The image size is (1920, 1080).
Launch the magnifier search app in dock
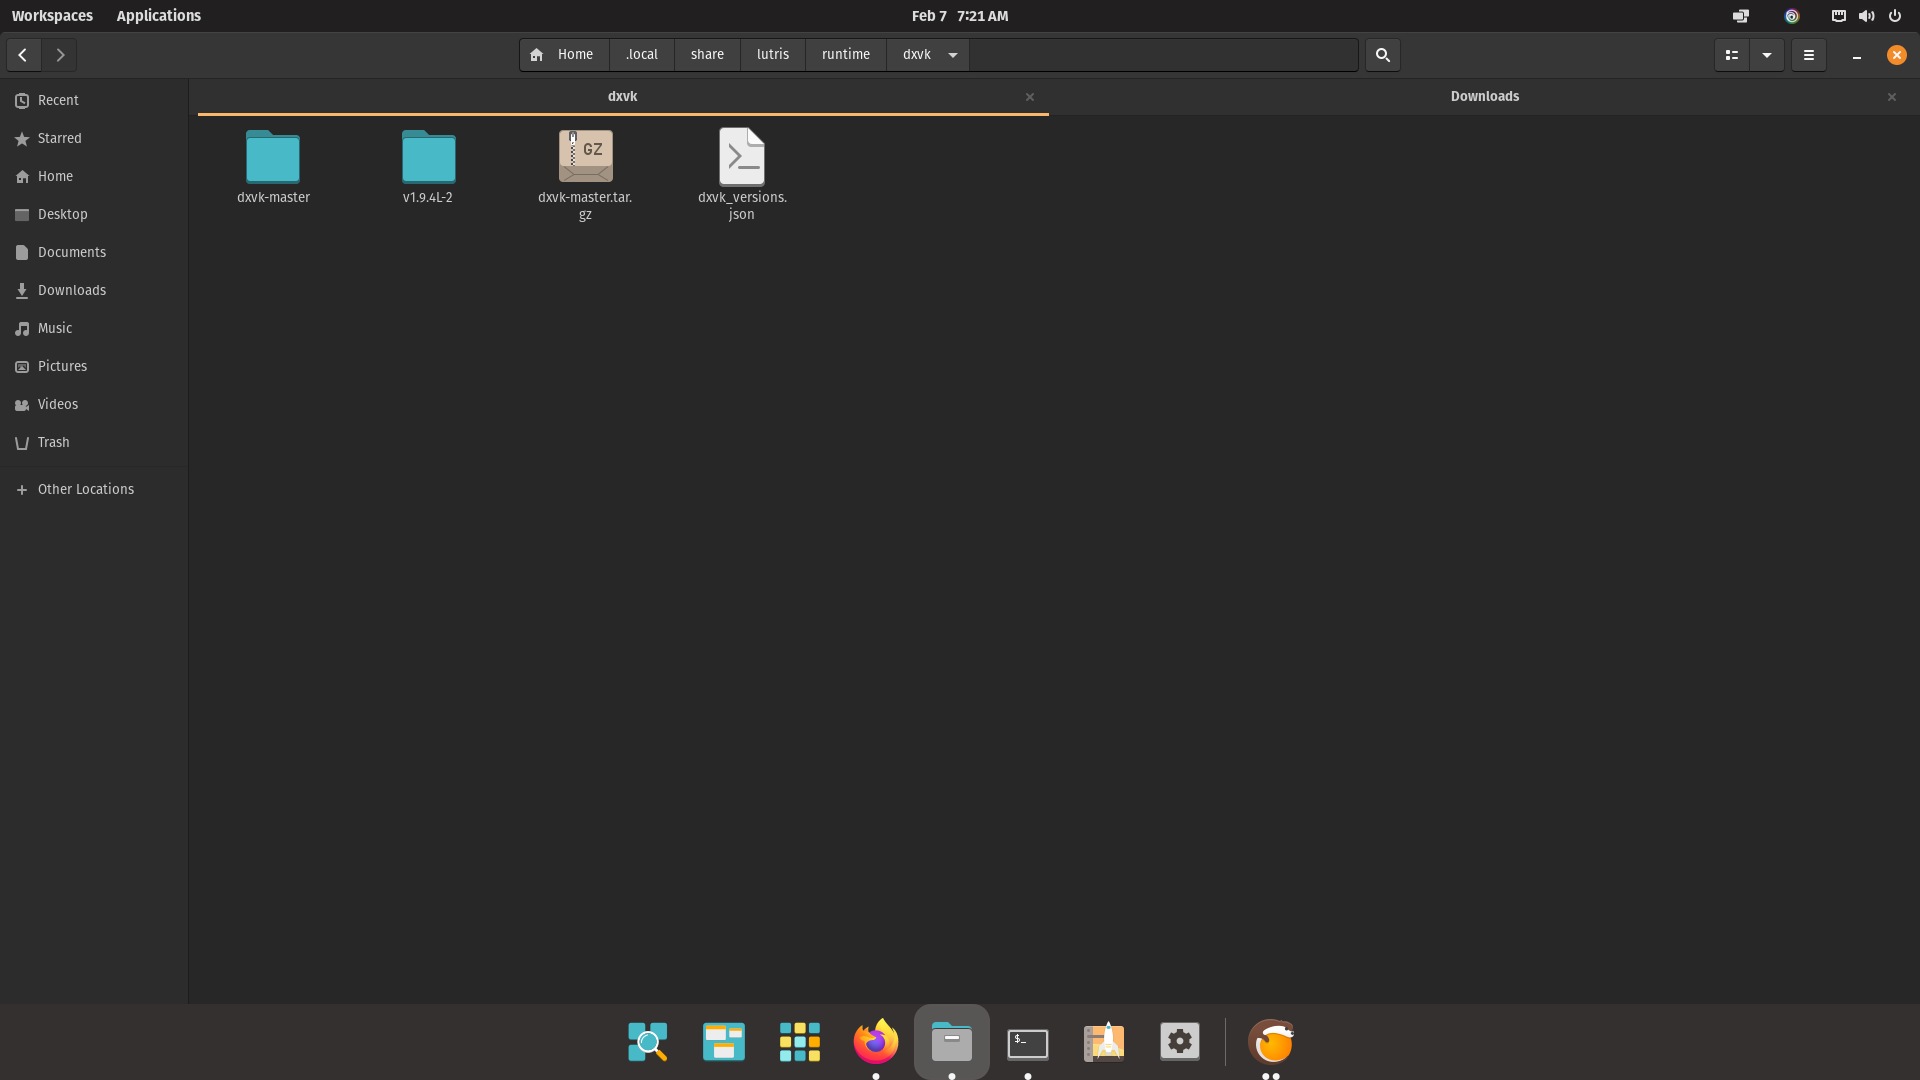point(648,1042)
